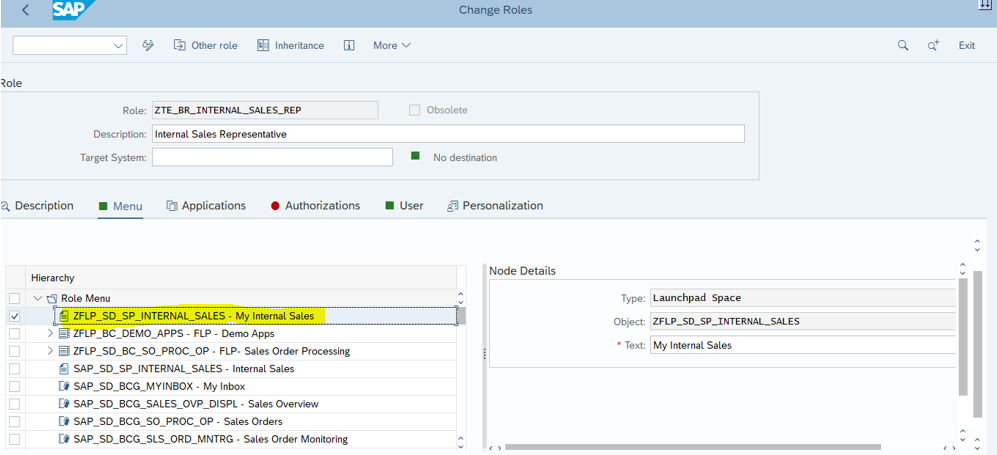Screen dimensions: 997x455
Task: Switch to the User tab
Action: tap(404, 205)
